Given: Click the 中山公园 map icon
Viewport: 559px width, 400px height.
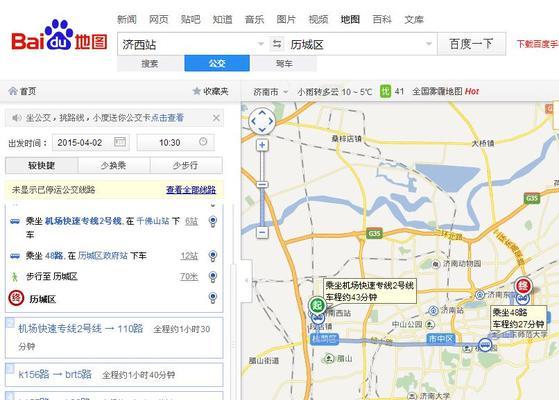Looking at the screenshot, I should point(430,324).
